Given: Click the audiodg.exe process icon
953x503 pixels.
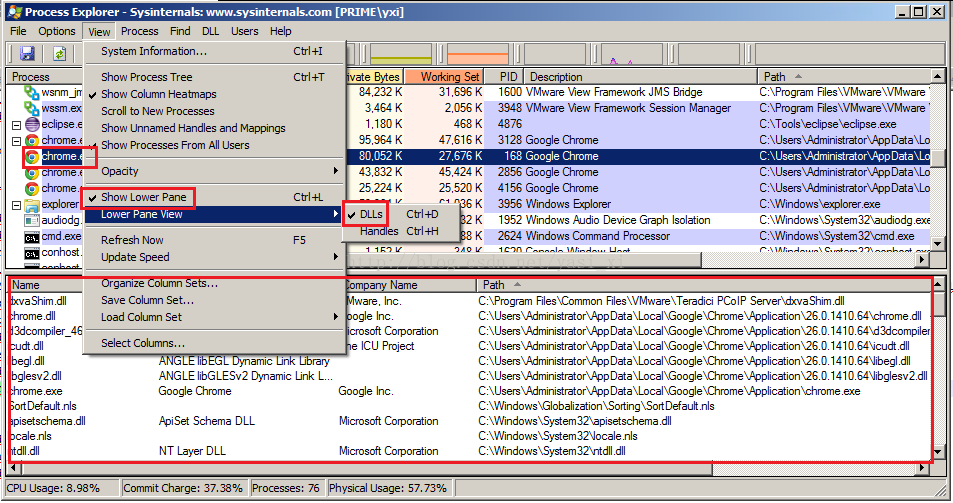Looking at the screenshot, I should coord(32,220).
